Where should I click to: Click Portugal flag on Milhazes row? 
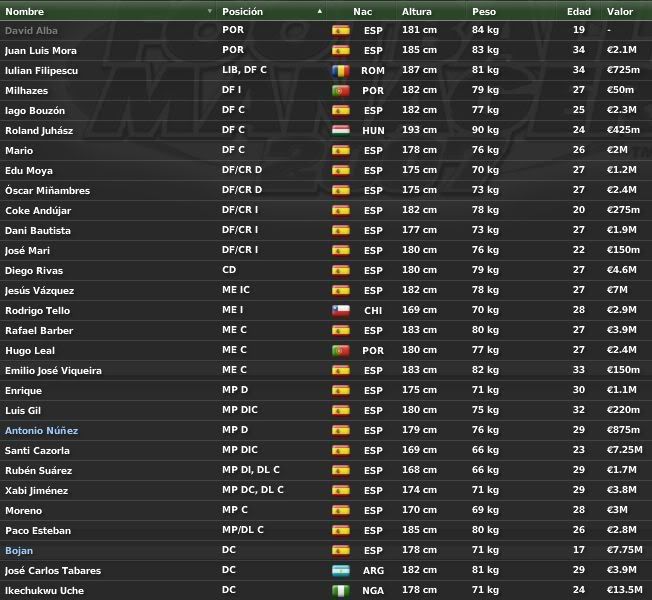click(341, 91)
